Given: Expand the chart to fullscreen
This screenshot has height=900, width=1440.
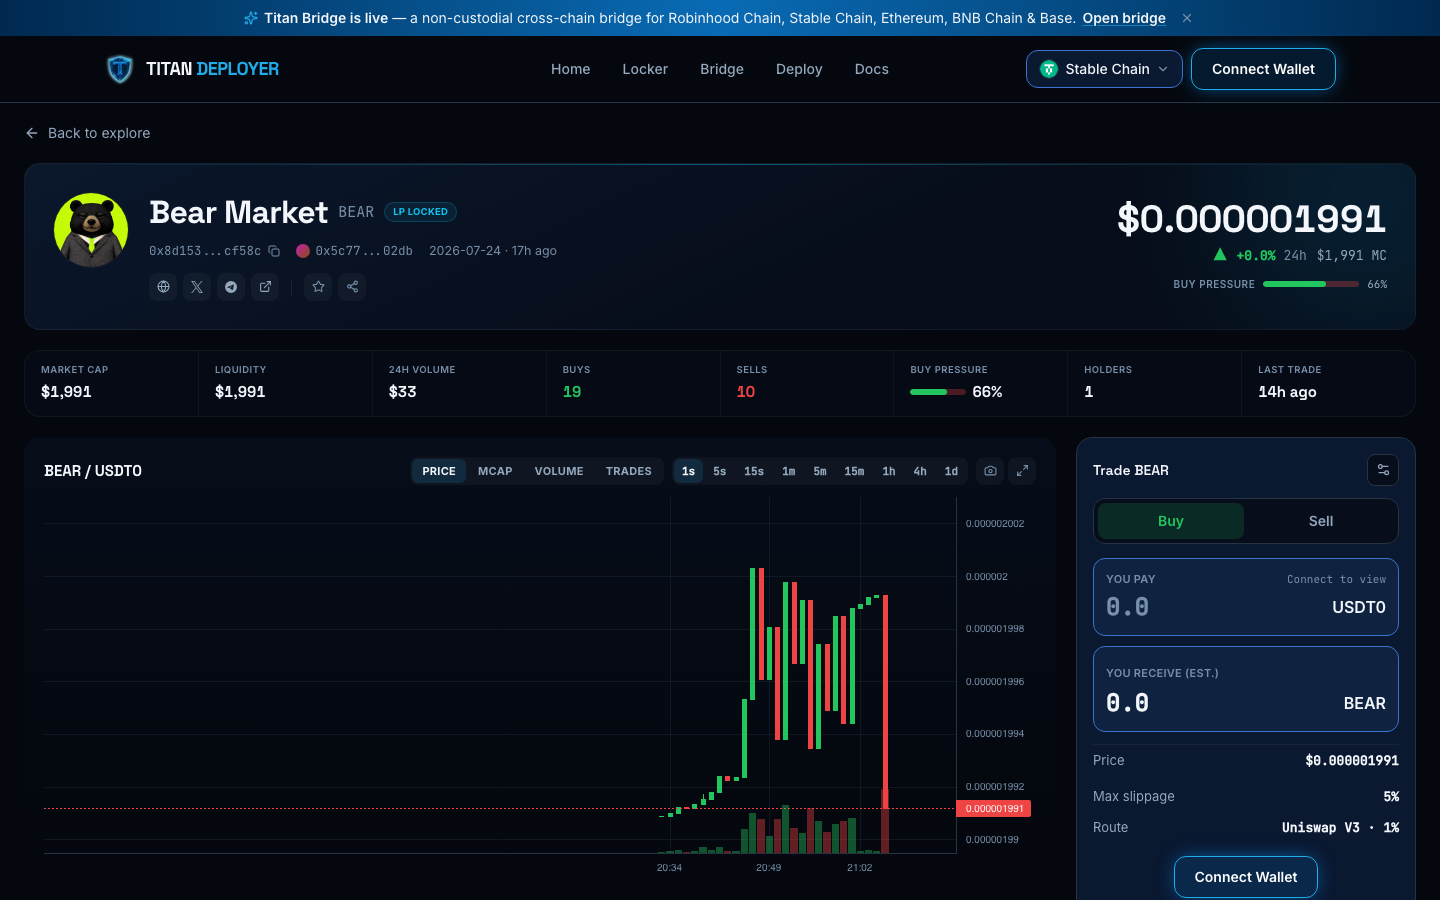Looking at the screenshot, I should pyautogui.click(x=1022, y=471).
